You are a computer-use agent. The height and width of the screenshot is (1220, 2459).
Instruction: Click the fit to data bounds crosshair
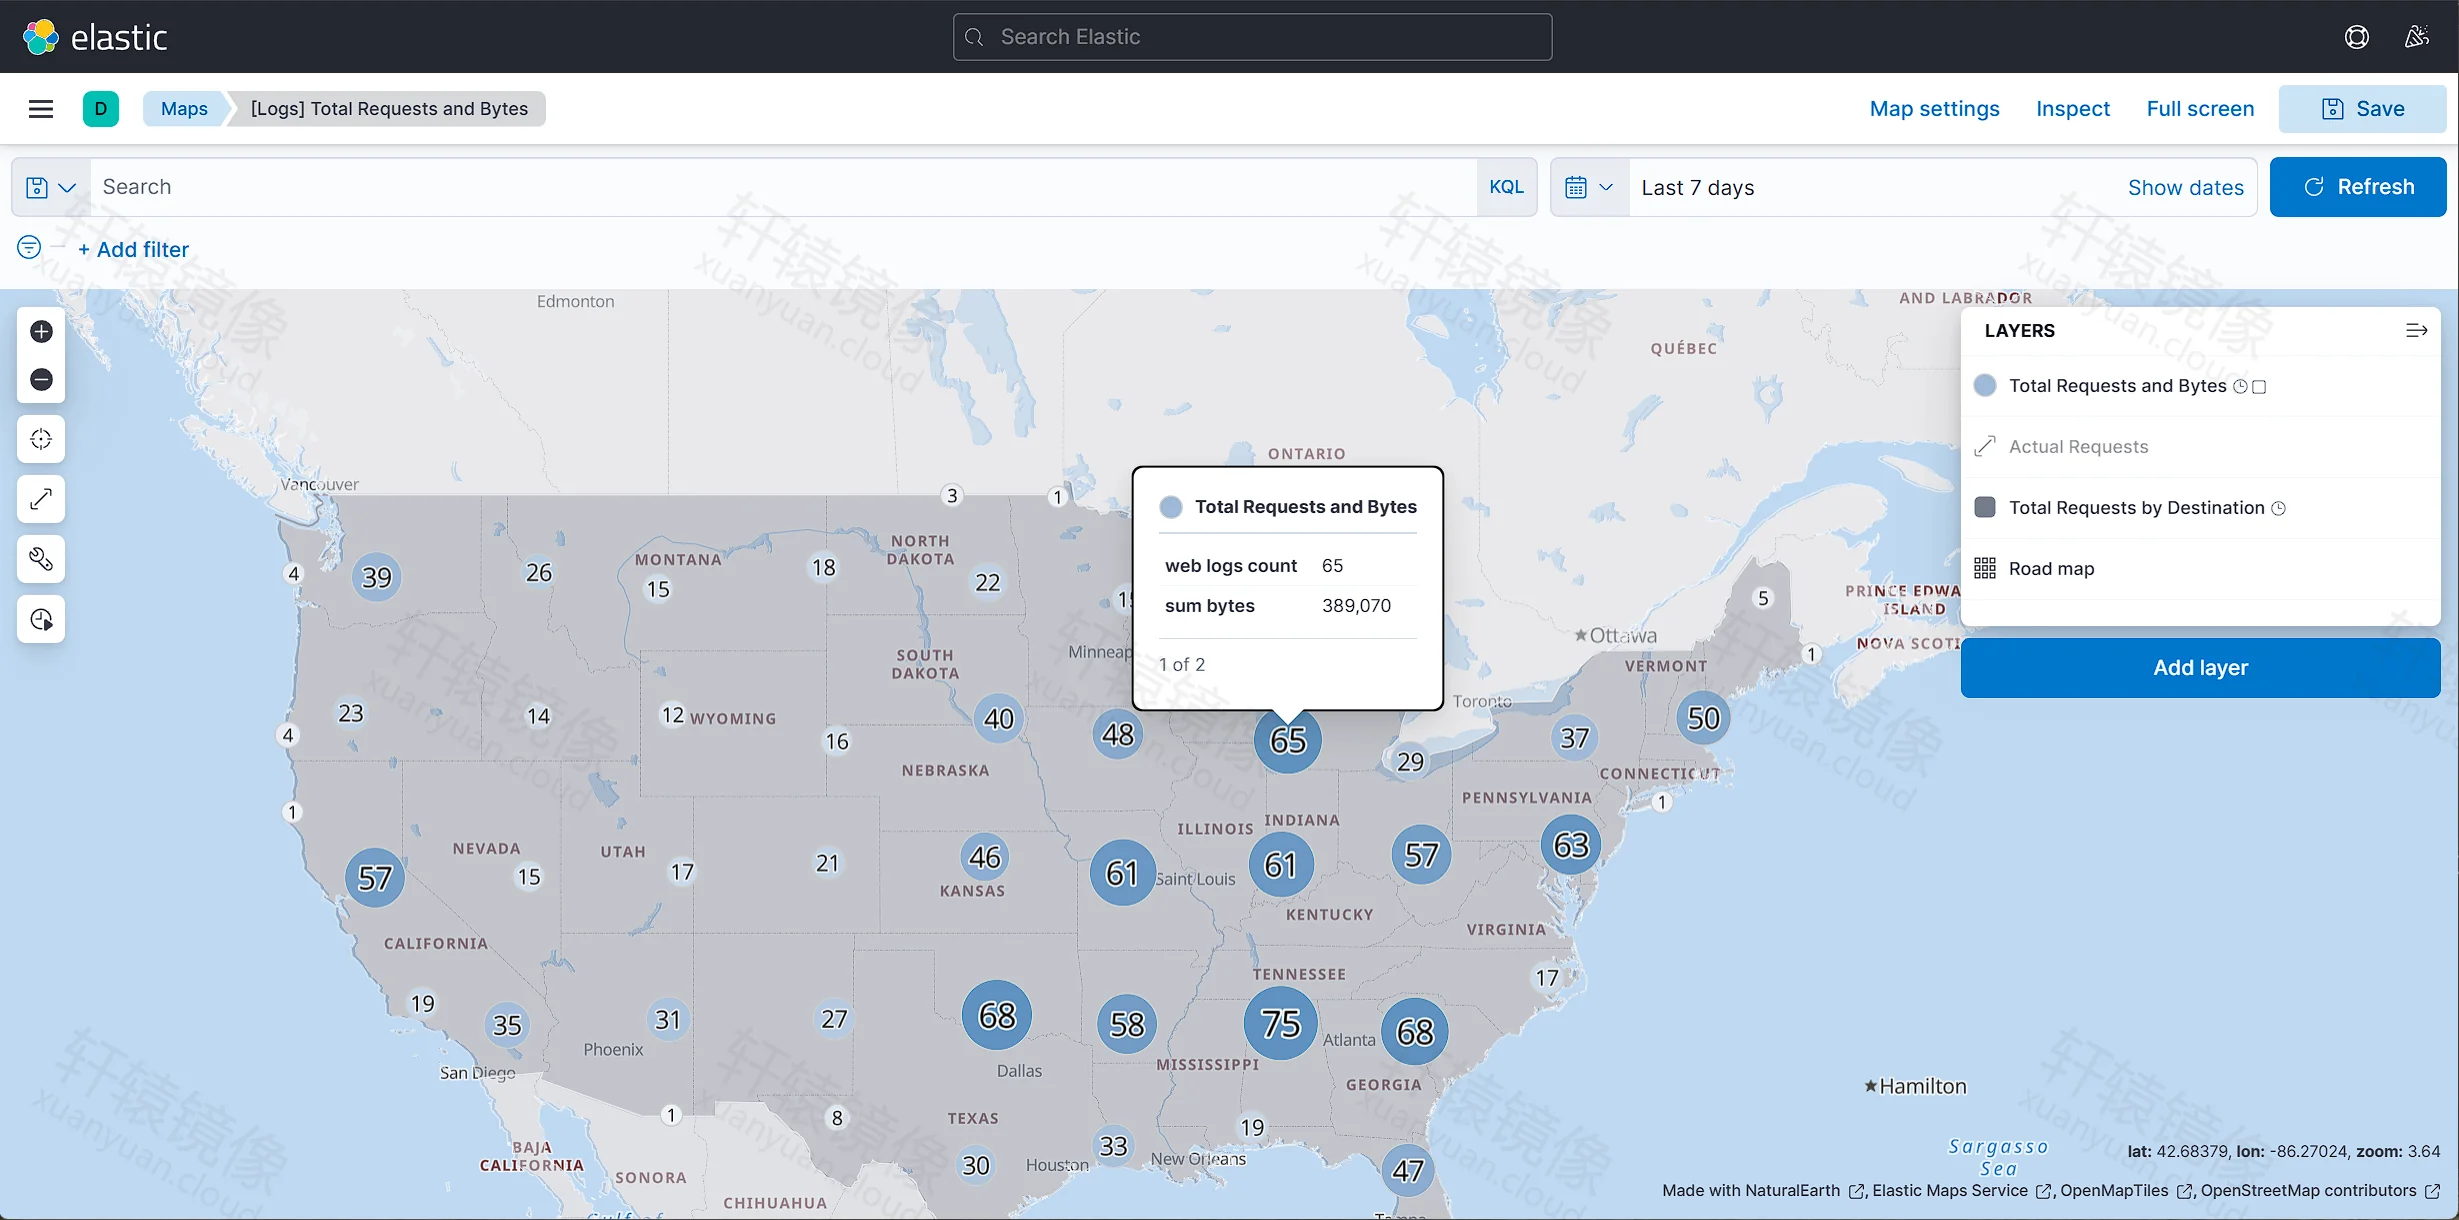41,439
